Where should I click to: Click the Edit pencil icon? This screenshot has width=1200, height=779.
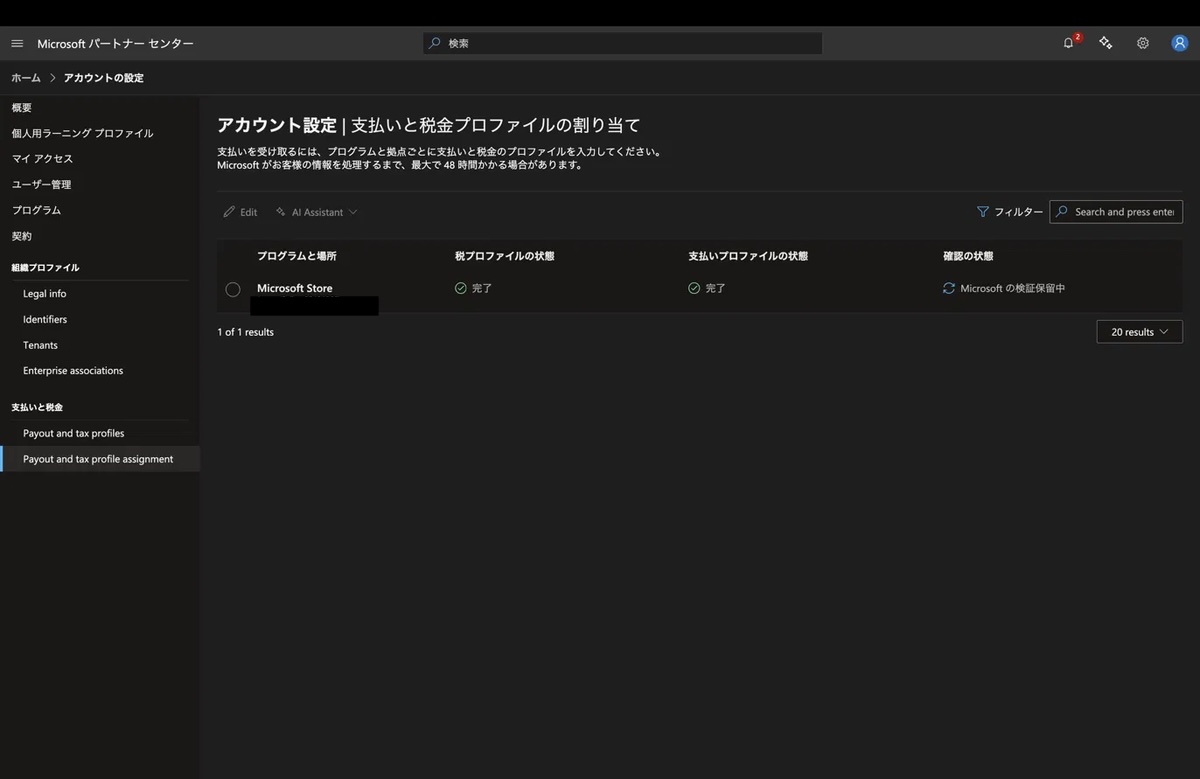(229, 212)
